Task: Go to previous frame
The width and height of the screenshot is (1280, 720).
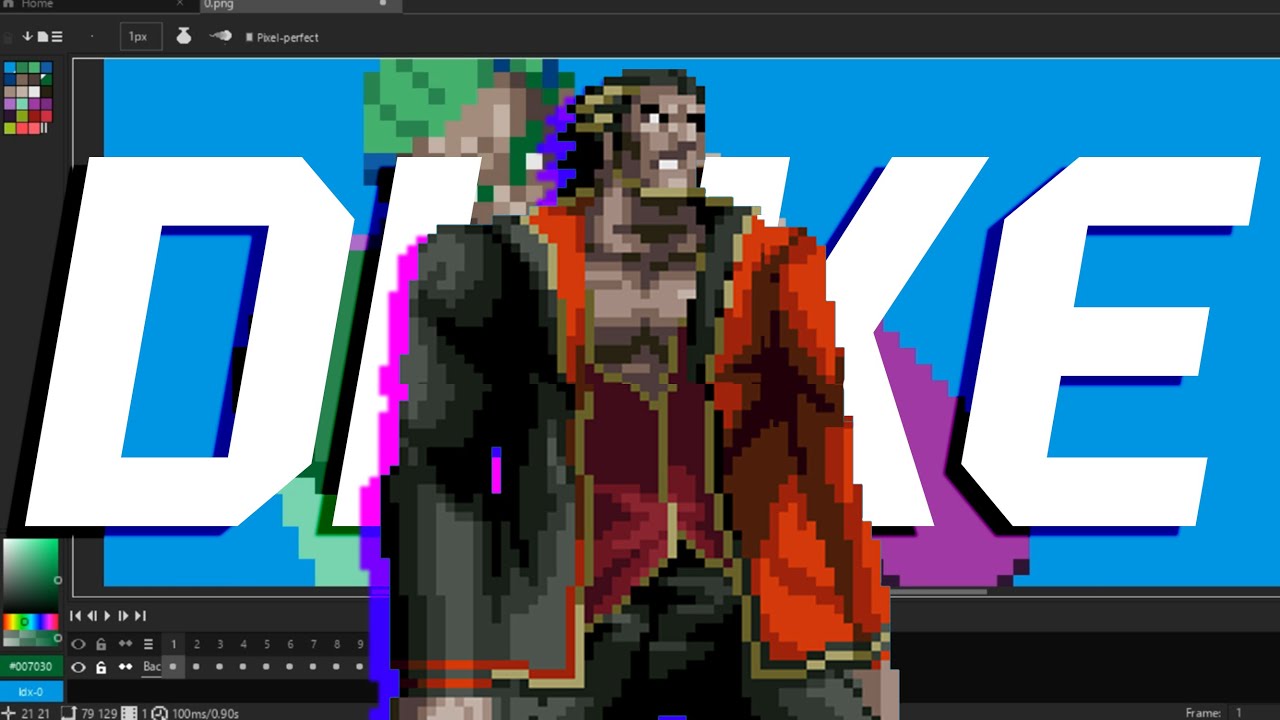Action: click(x=92, y=615)
